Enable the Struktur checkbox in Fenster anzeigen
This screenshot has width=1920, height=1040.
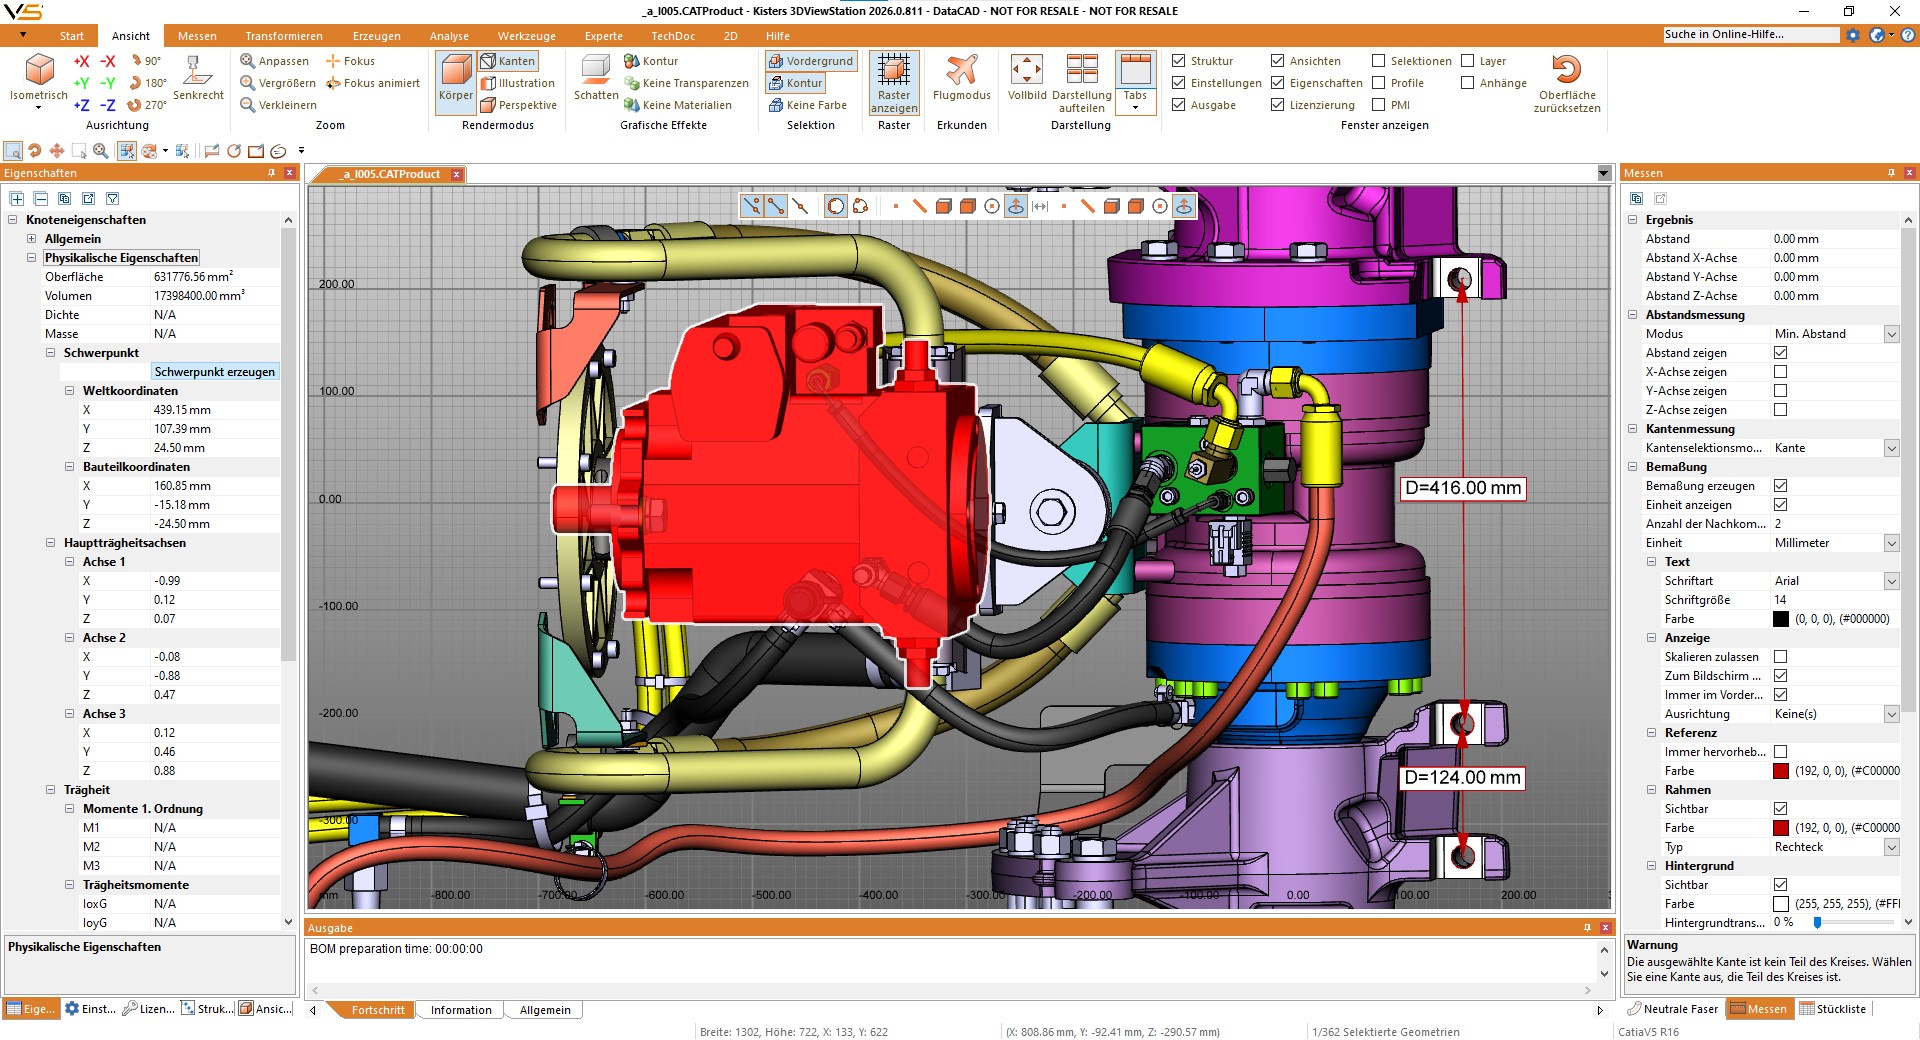click(x=1180, y=60)
